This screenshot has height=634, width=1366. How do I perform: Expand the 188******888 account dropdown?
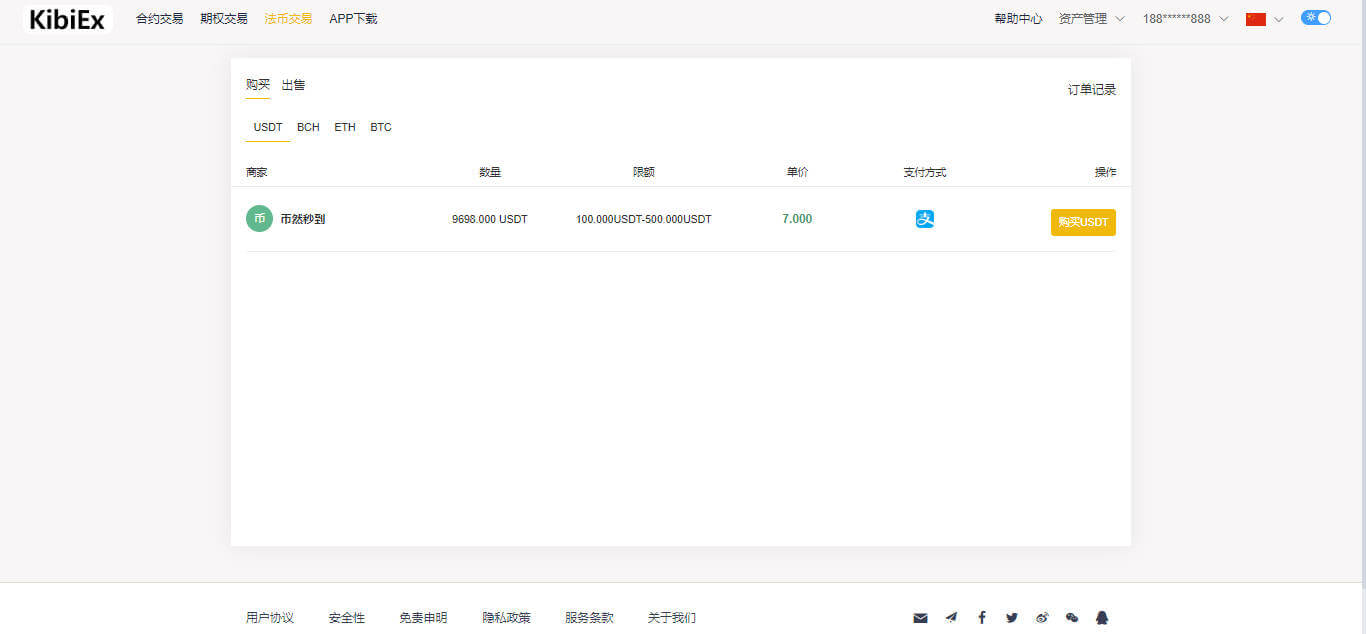pyautogui.click(x=1186, y=19)
